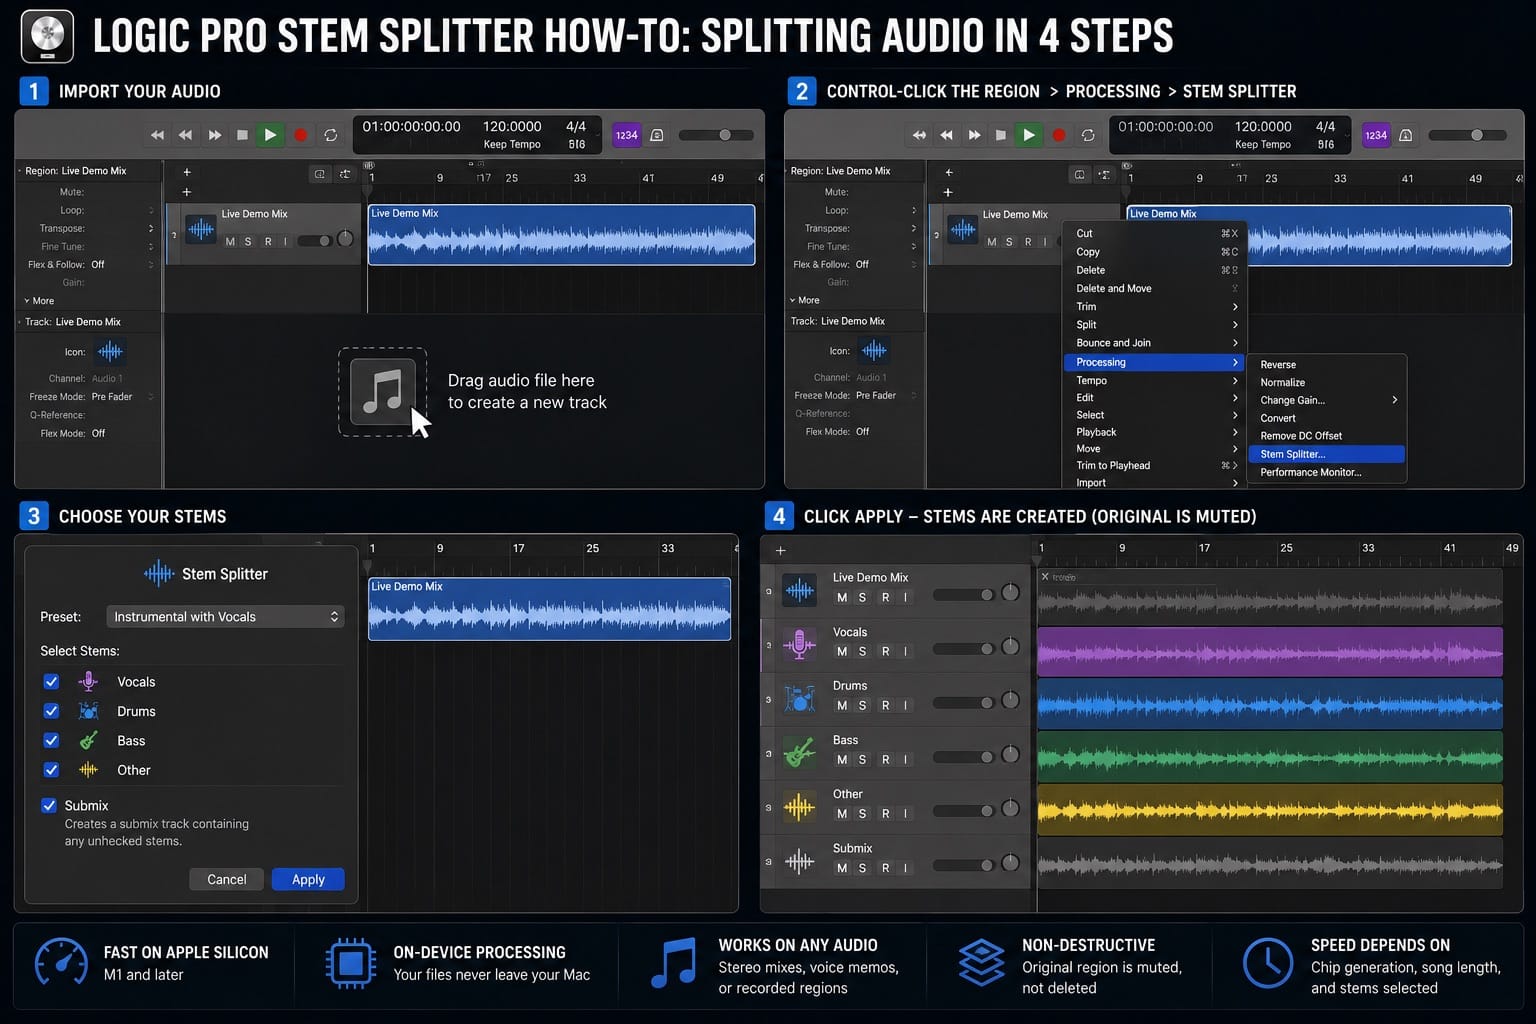The height and width of the screenshot is (1024, 1536).
Task: Toggle the Submix checkbox in Stem Splitter
Action: tap(49, 805)
